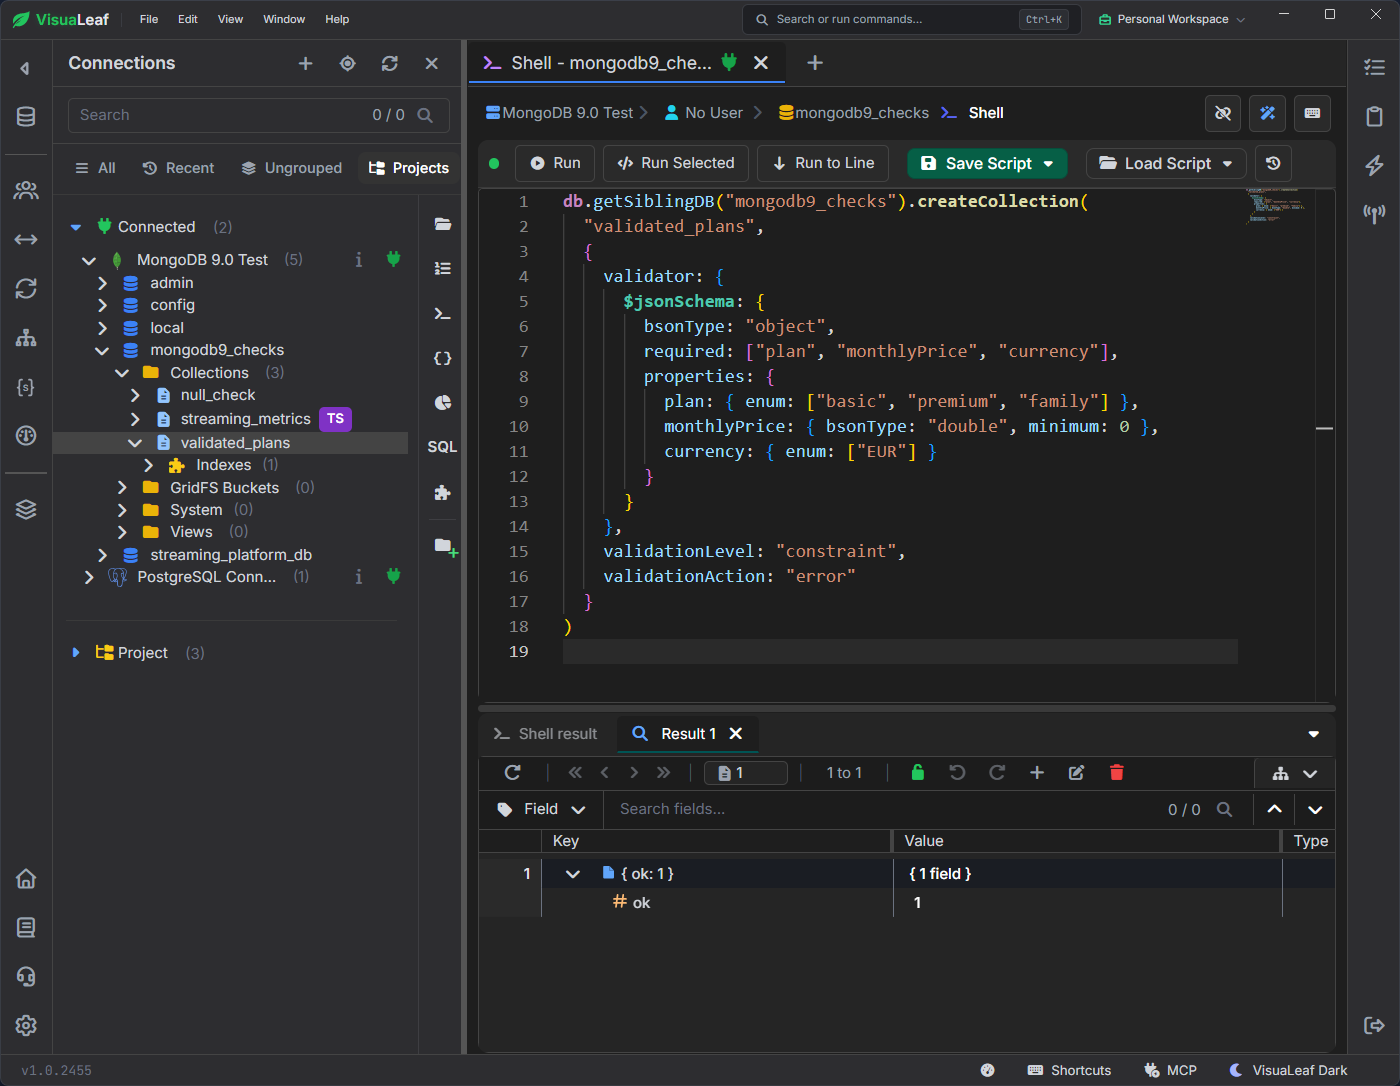Refresh the Result 1 grid
This screenshot has height=1086, width=1400.
tap(513, 772)
